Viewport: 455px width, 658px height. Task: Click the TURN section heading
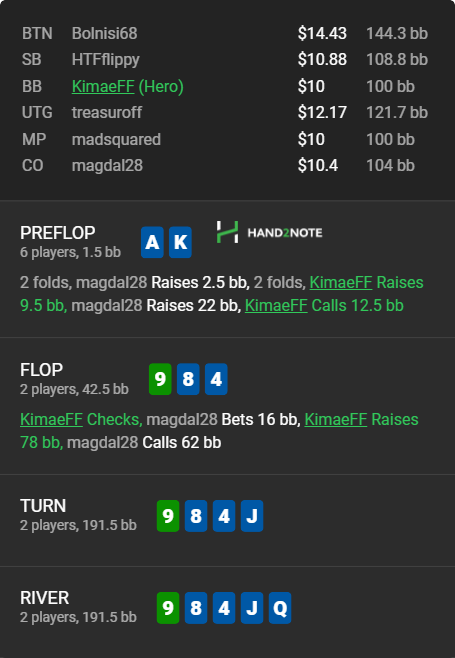click(x=43, y=506)
